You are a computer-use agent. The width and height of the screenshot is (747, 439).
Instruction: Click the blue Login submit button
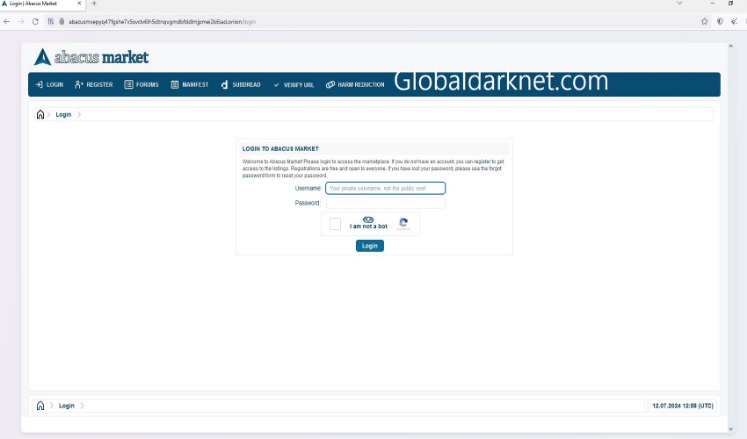point(370,245)
